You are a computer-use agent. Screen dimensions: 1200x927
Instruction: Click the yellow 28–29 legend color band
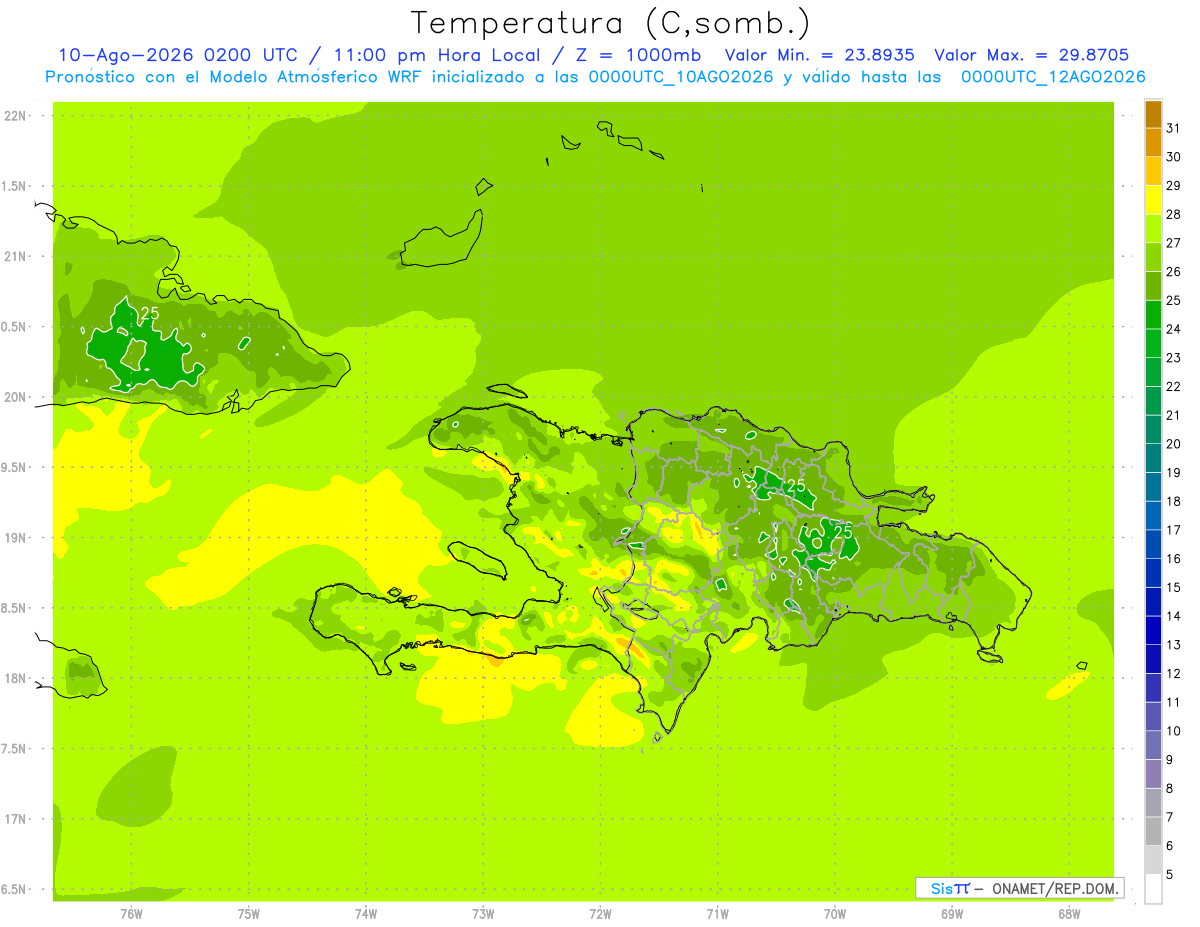pos(1153,200)
